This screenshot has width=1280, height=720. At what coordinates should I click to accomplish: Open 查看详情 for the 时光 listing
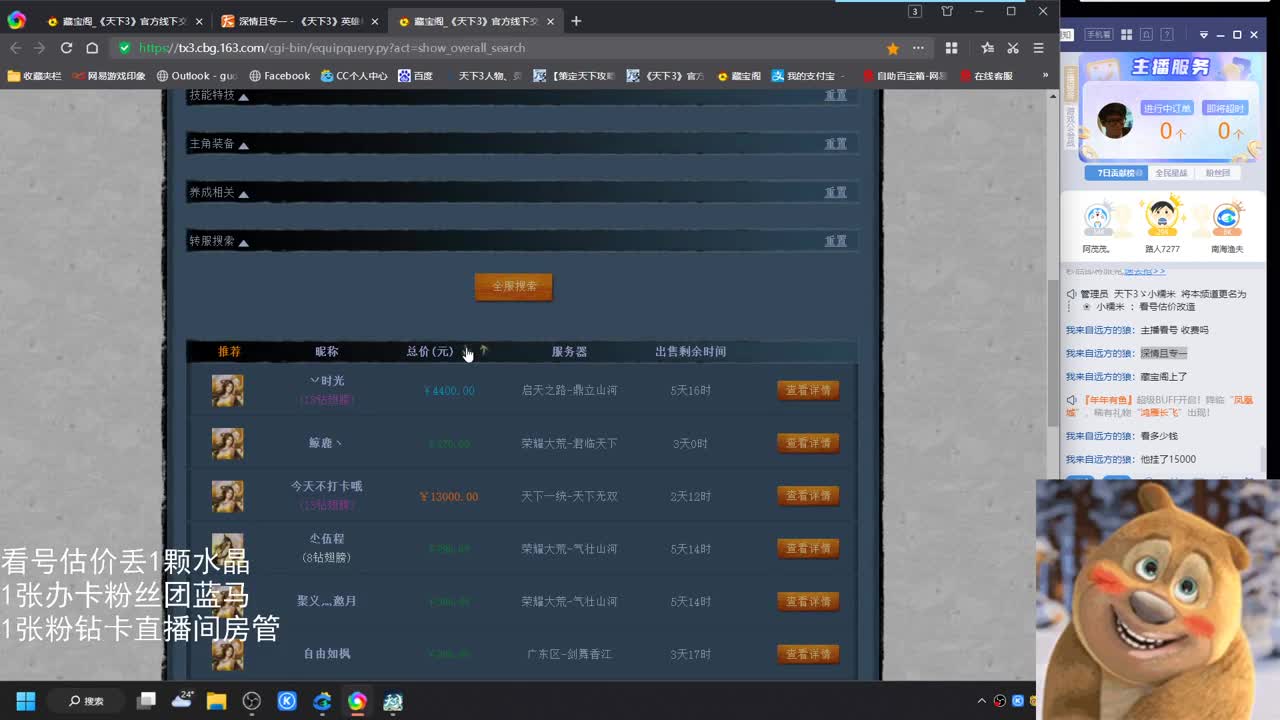point(808,390)
